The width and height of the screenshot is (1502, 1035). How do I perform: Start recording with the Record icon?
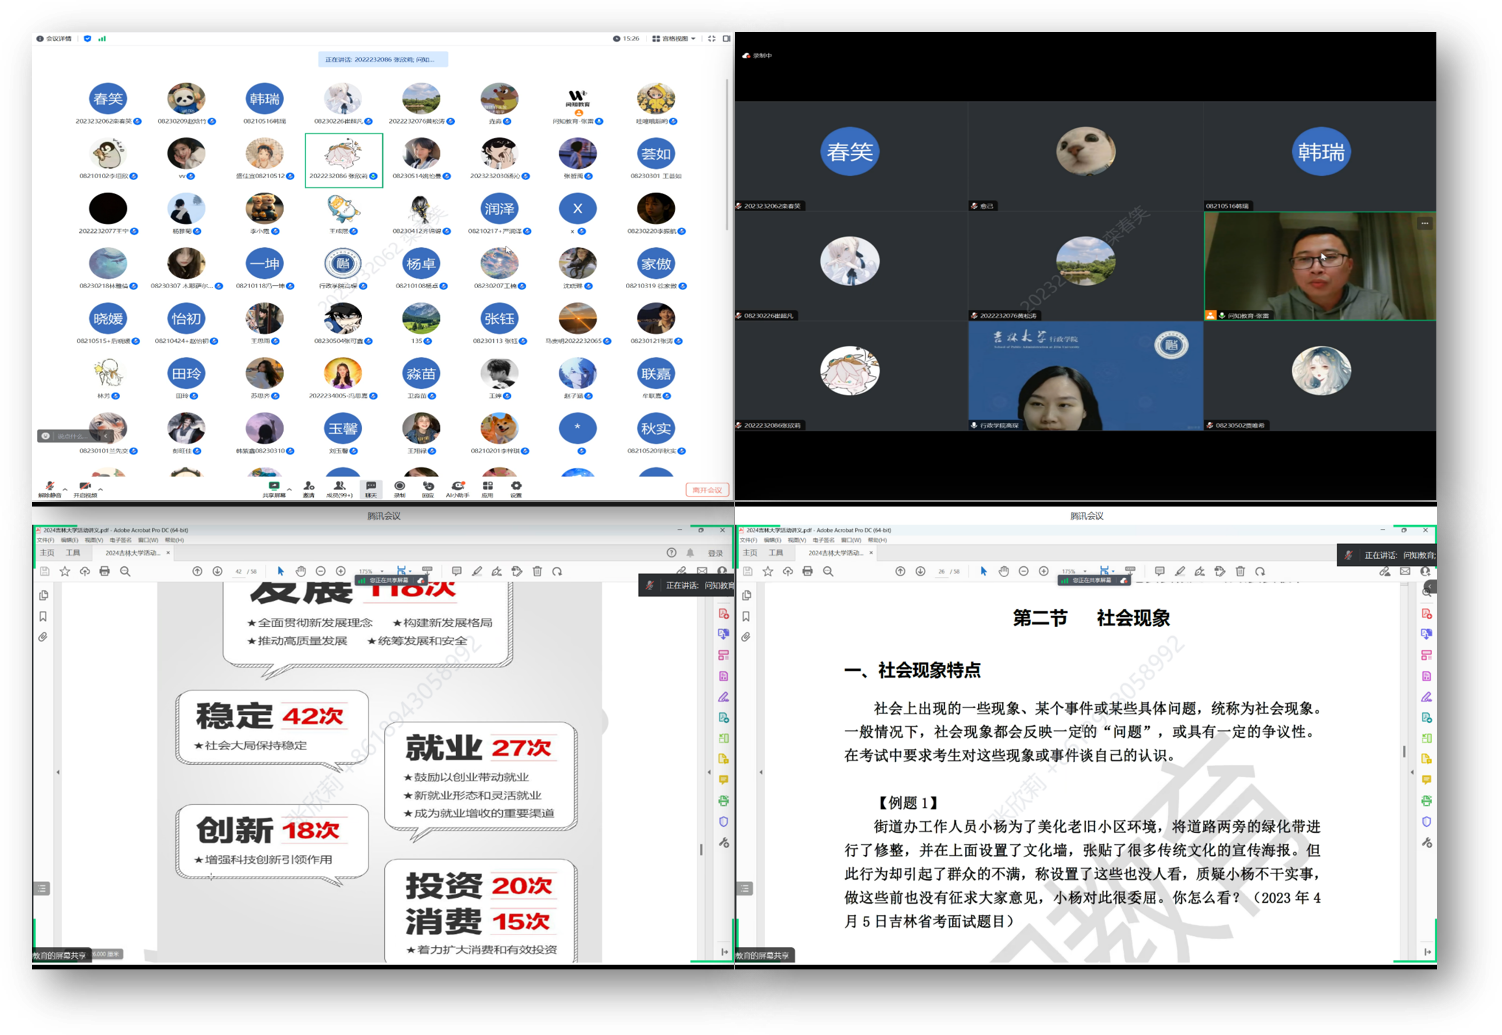point(399,487)
